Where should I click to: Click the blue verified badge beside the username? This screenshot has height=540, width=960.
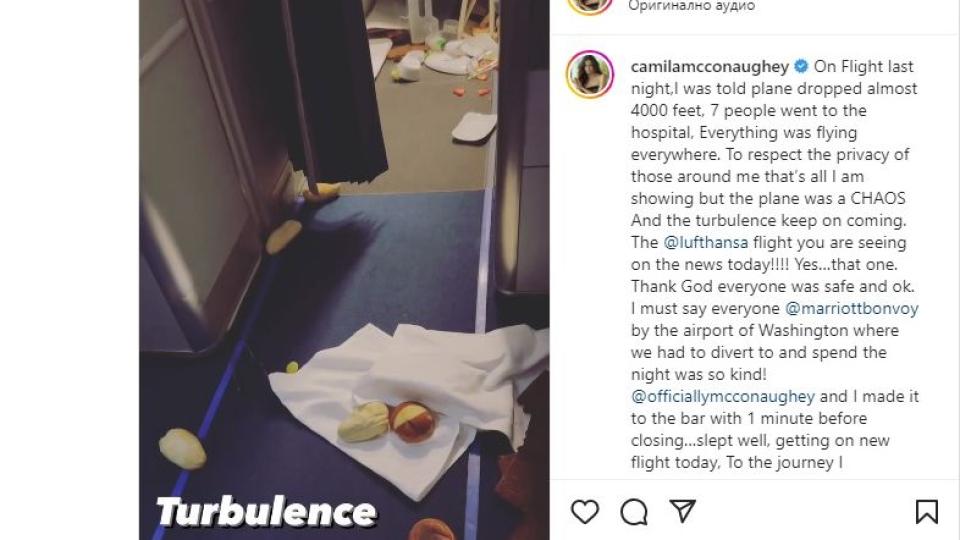(801, 66)
